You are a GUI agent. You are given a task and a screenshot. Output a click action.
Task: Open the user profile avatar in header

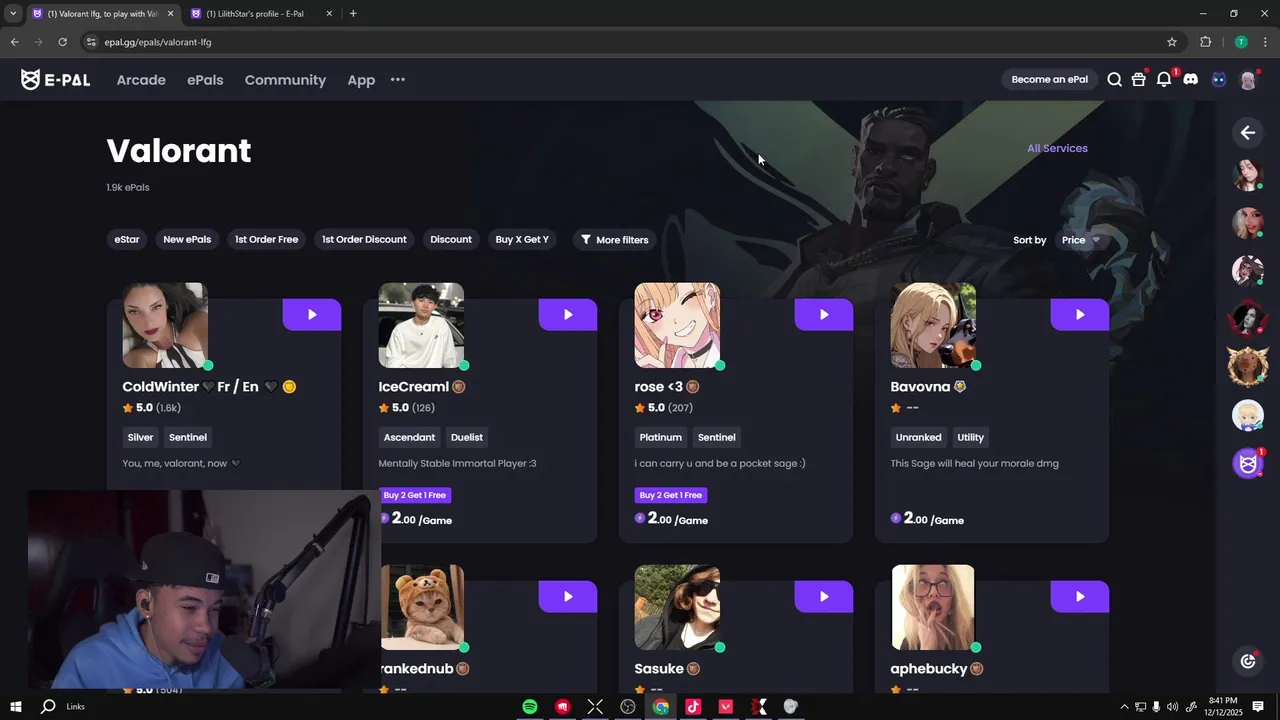[1248, 80]
